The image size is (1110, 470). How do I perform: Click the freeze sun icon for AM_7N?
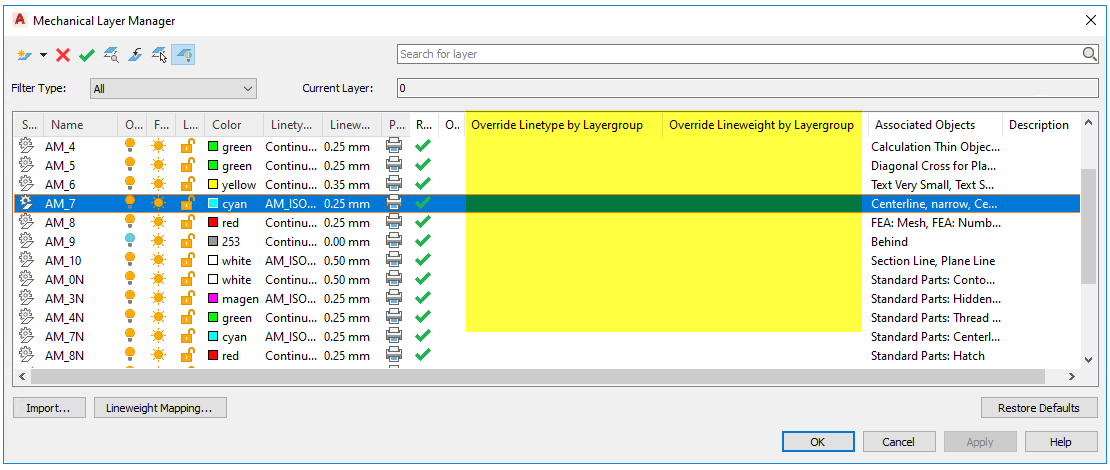click(x=159, y=336)
